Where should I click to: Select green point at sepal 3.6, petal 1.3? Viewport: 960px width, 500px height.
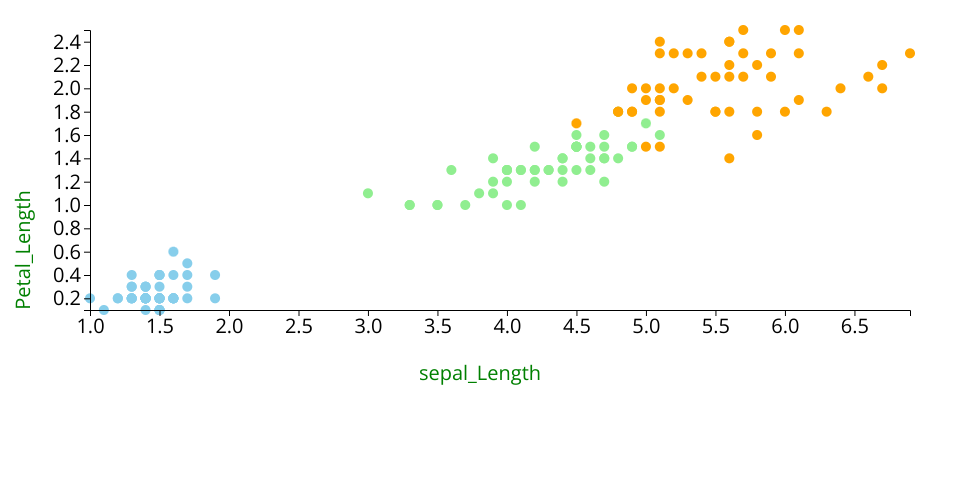451,170
